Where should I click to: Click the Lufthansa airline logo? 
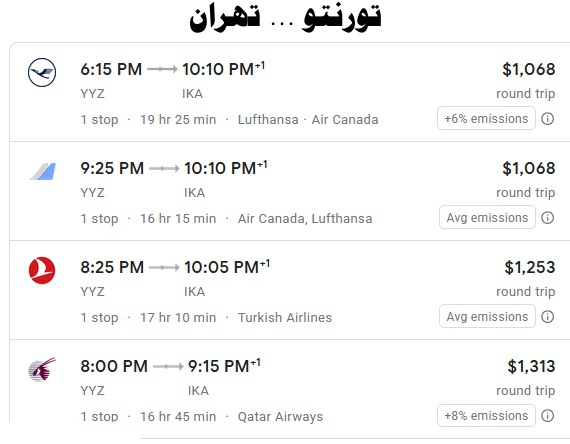pos(42,72)
